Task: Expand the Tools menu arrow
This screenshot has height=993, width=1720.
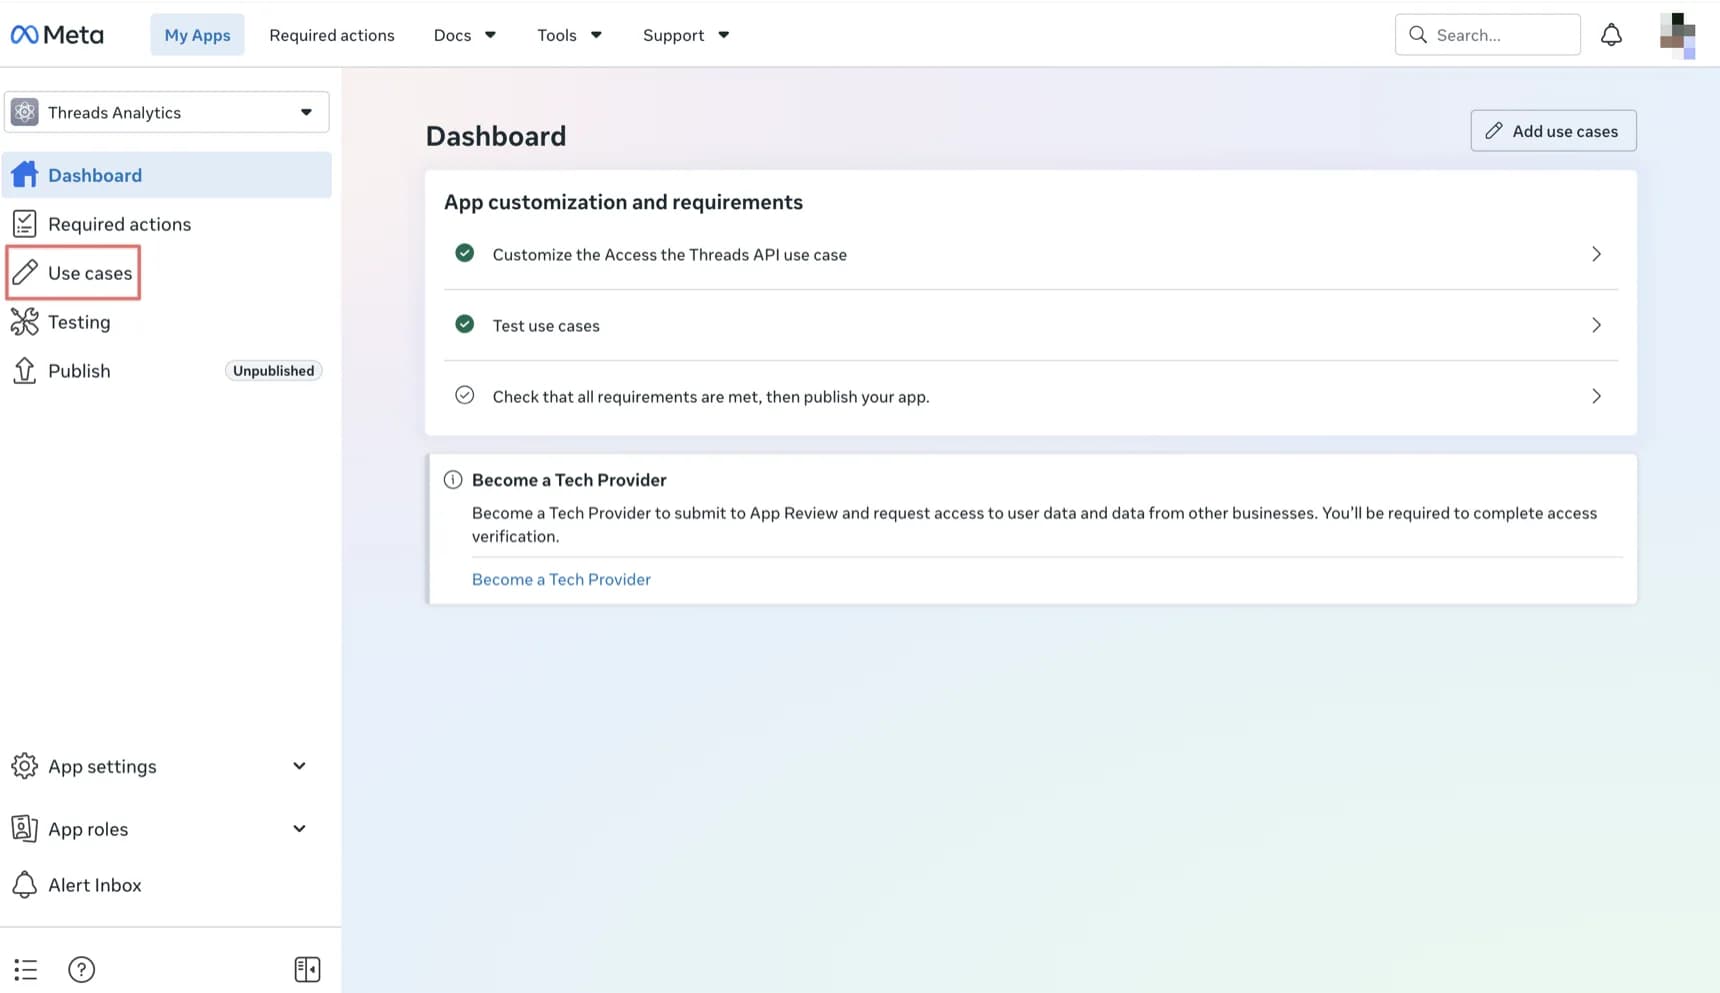Action: coord(596,35)
